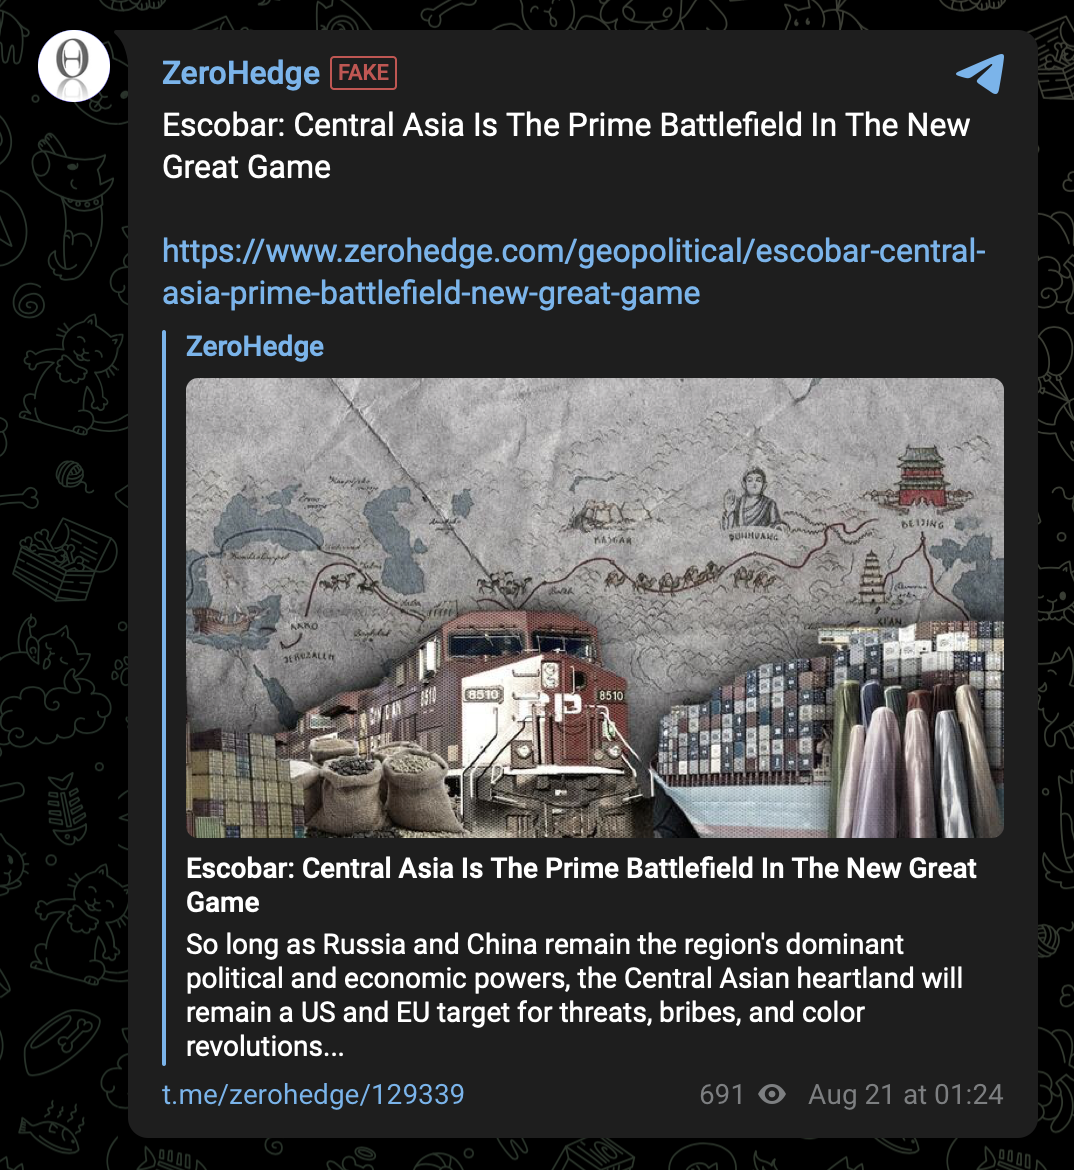Open the Silk Road map preview image
This screenshot has width=1074, height=1170.
(x=595, y=607)
